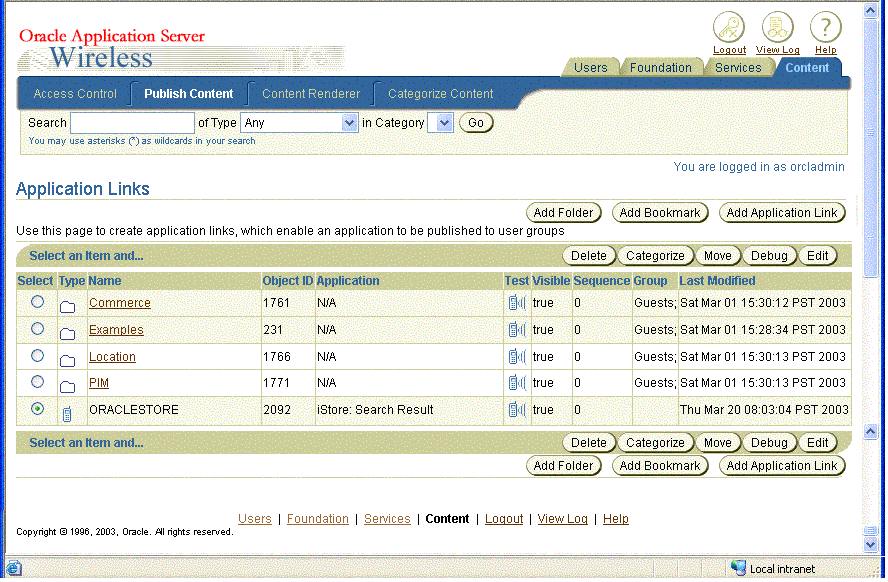Click the bottom Move button
Screen dimensions: 888x582
click(718, 443)
